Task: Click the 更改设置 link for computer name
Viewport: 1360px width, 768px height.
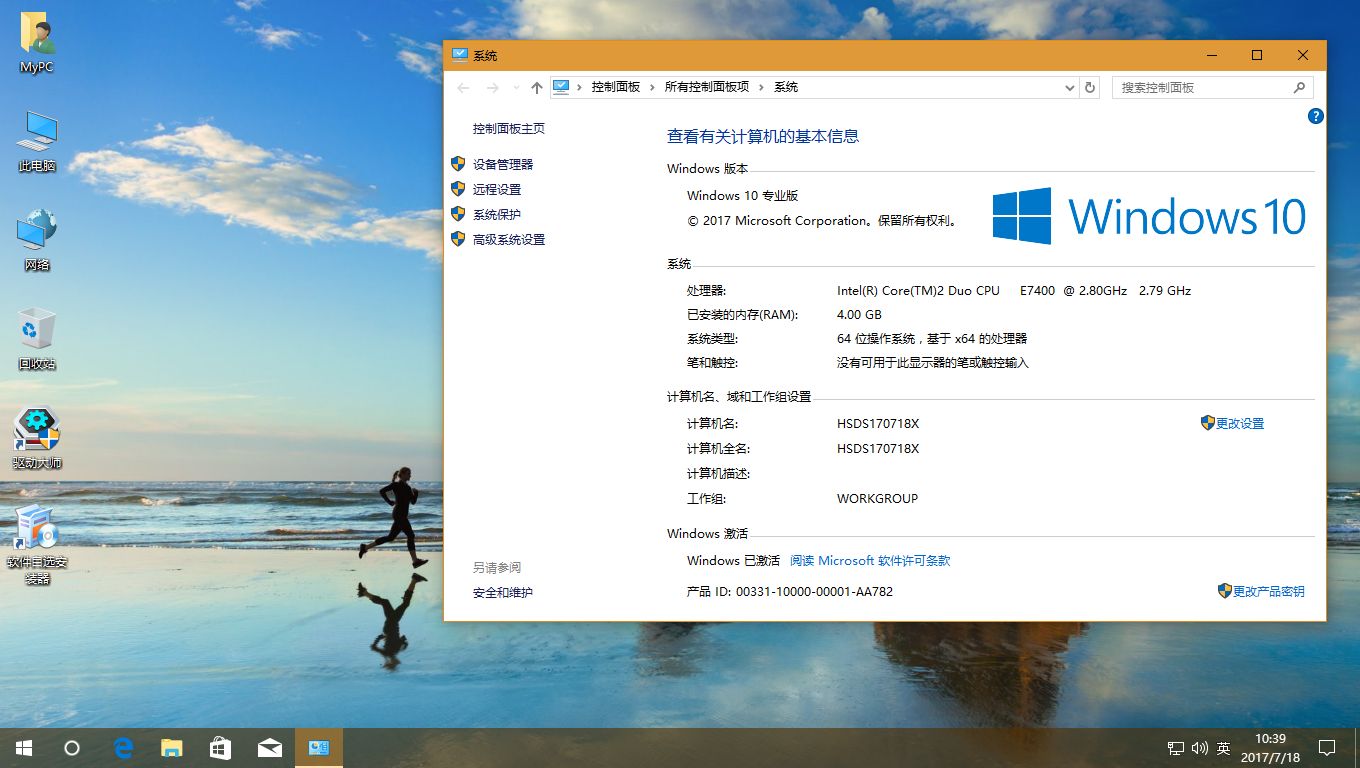Action: click(x=1240, y=423)
